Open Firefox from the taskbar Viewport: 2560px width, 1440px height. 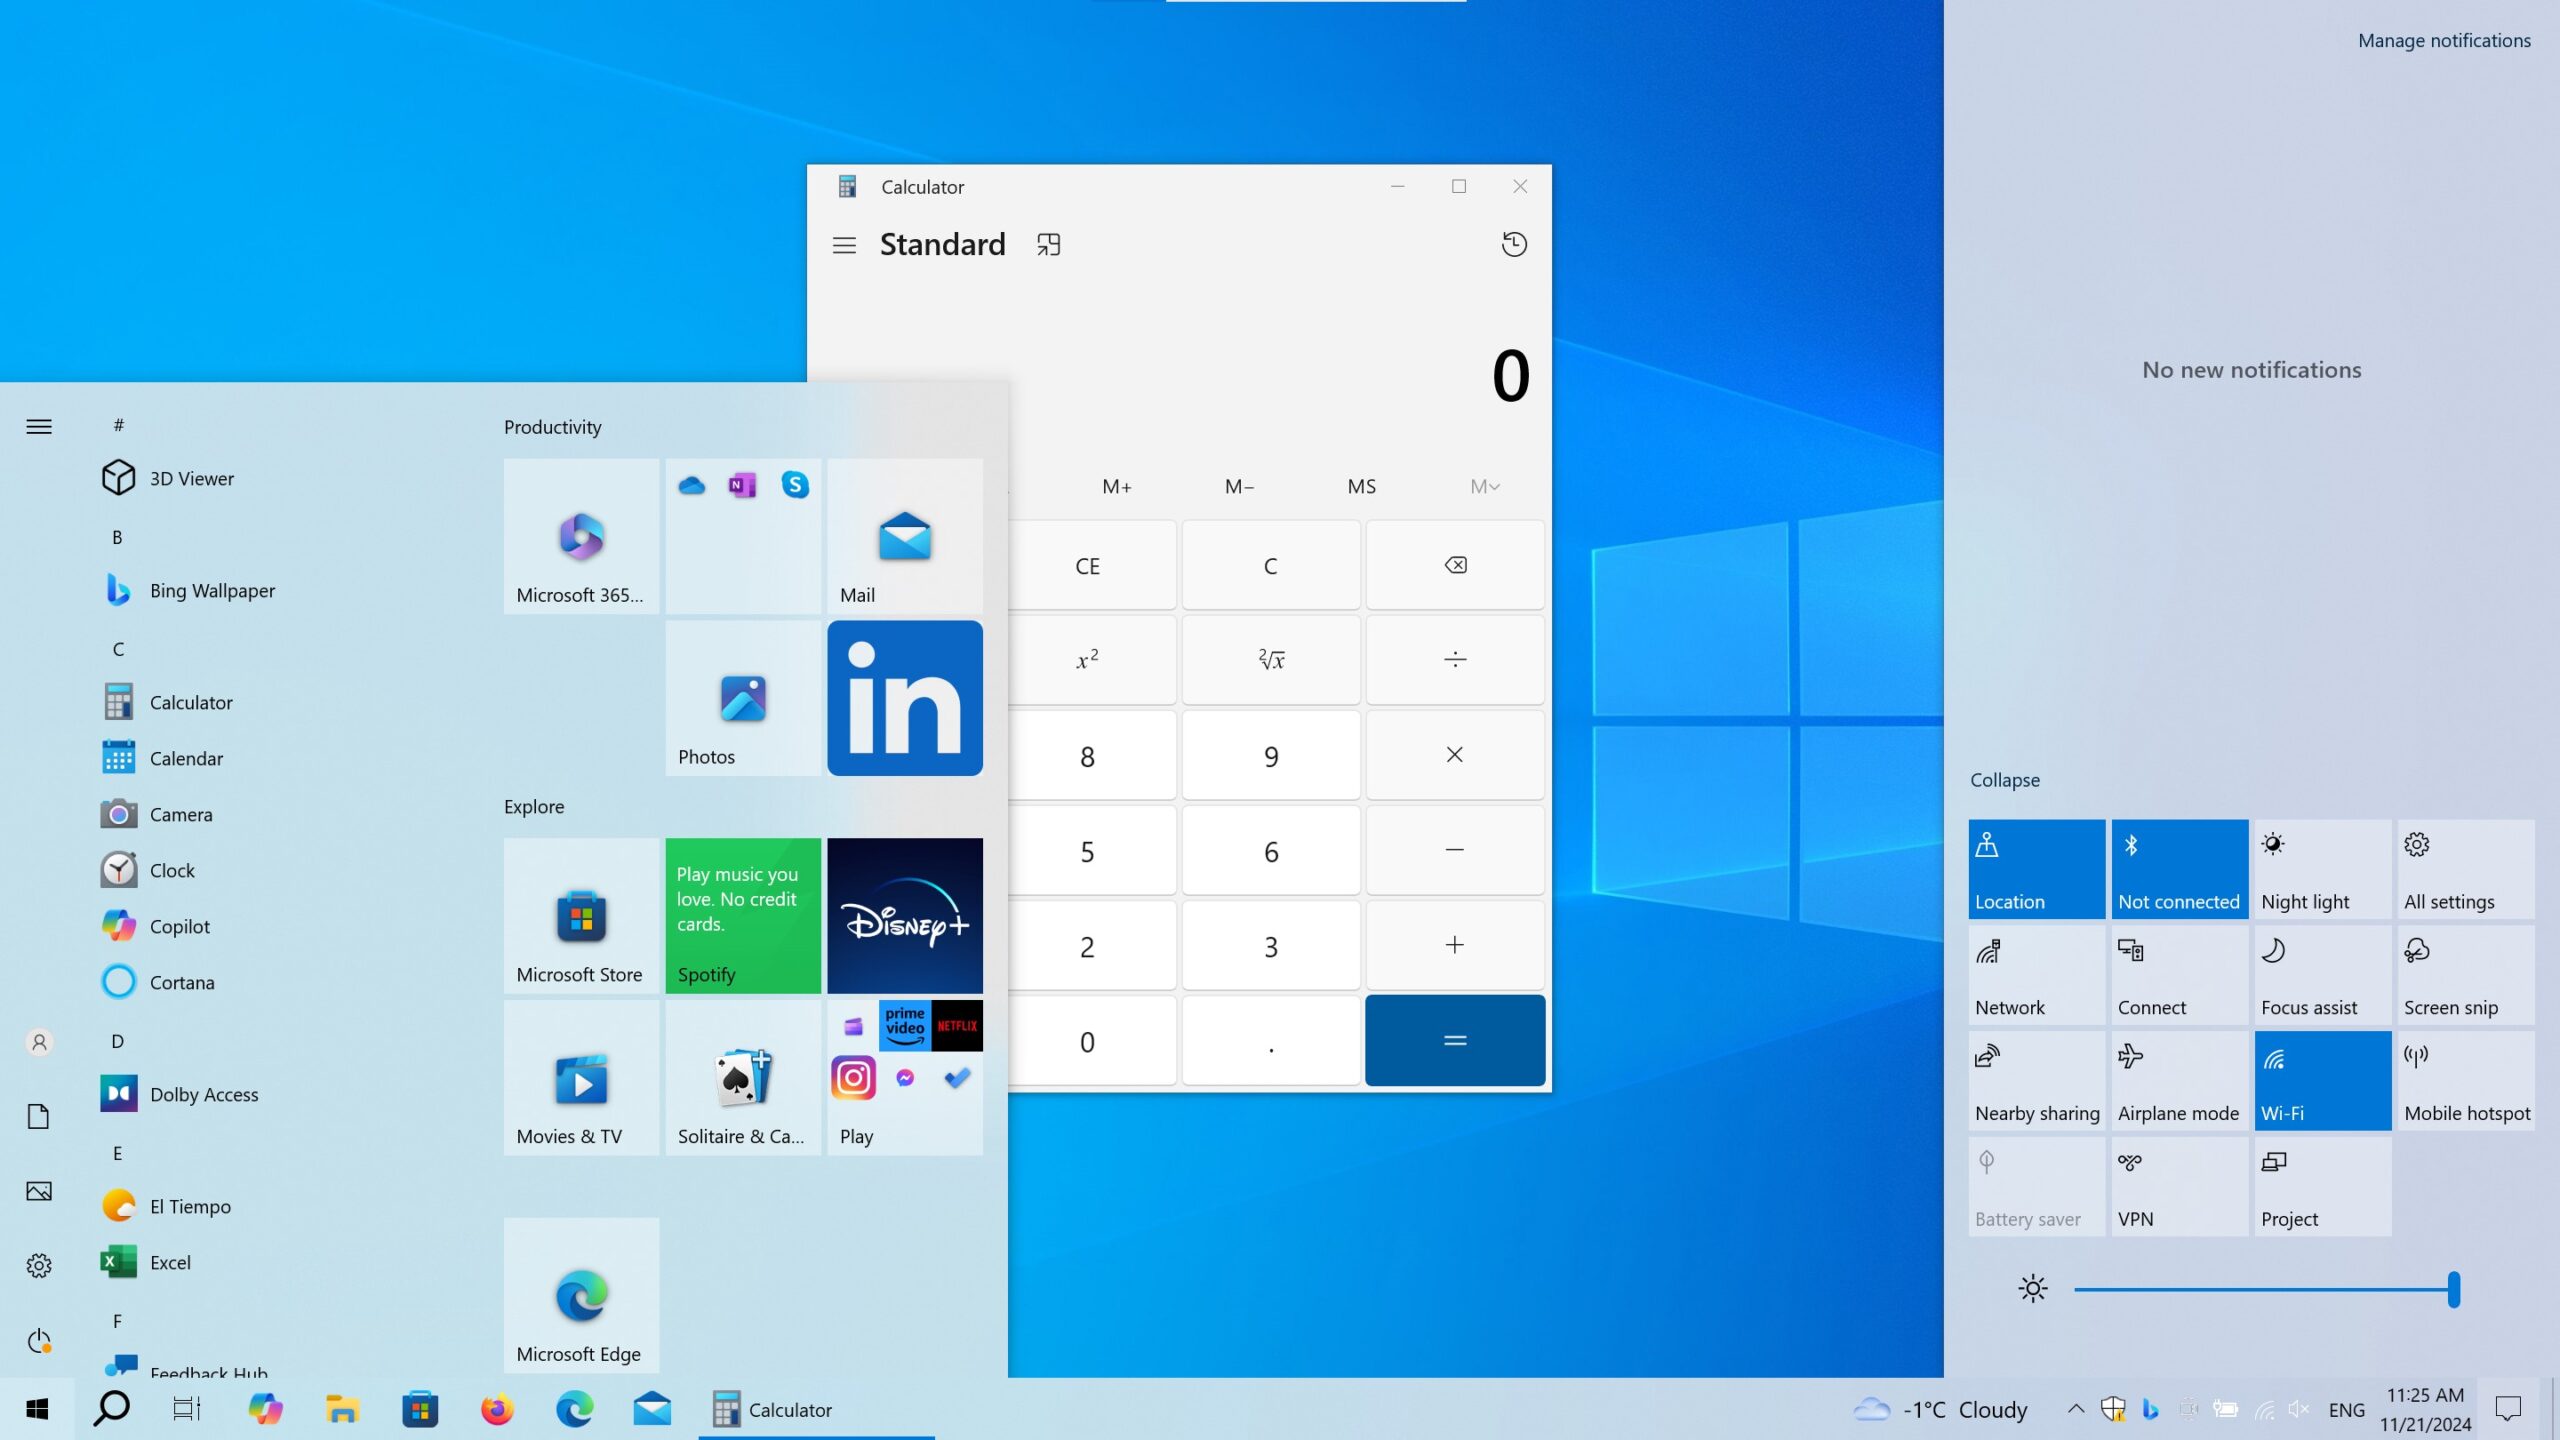click(497, 1410)
